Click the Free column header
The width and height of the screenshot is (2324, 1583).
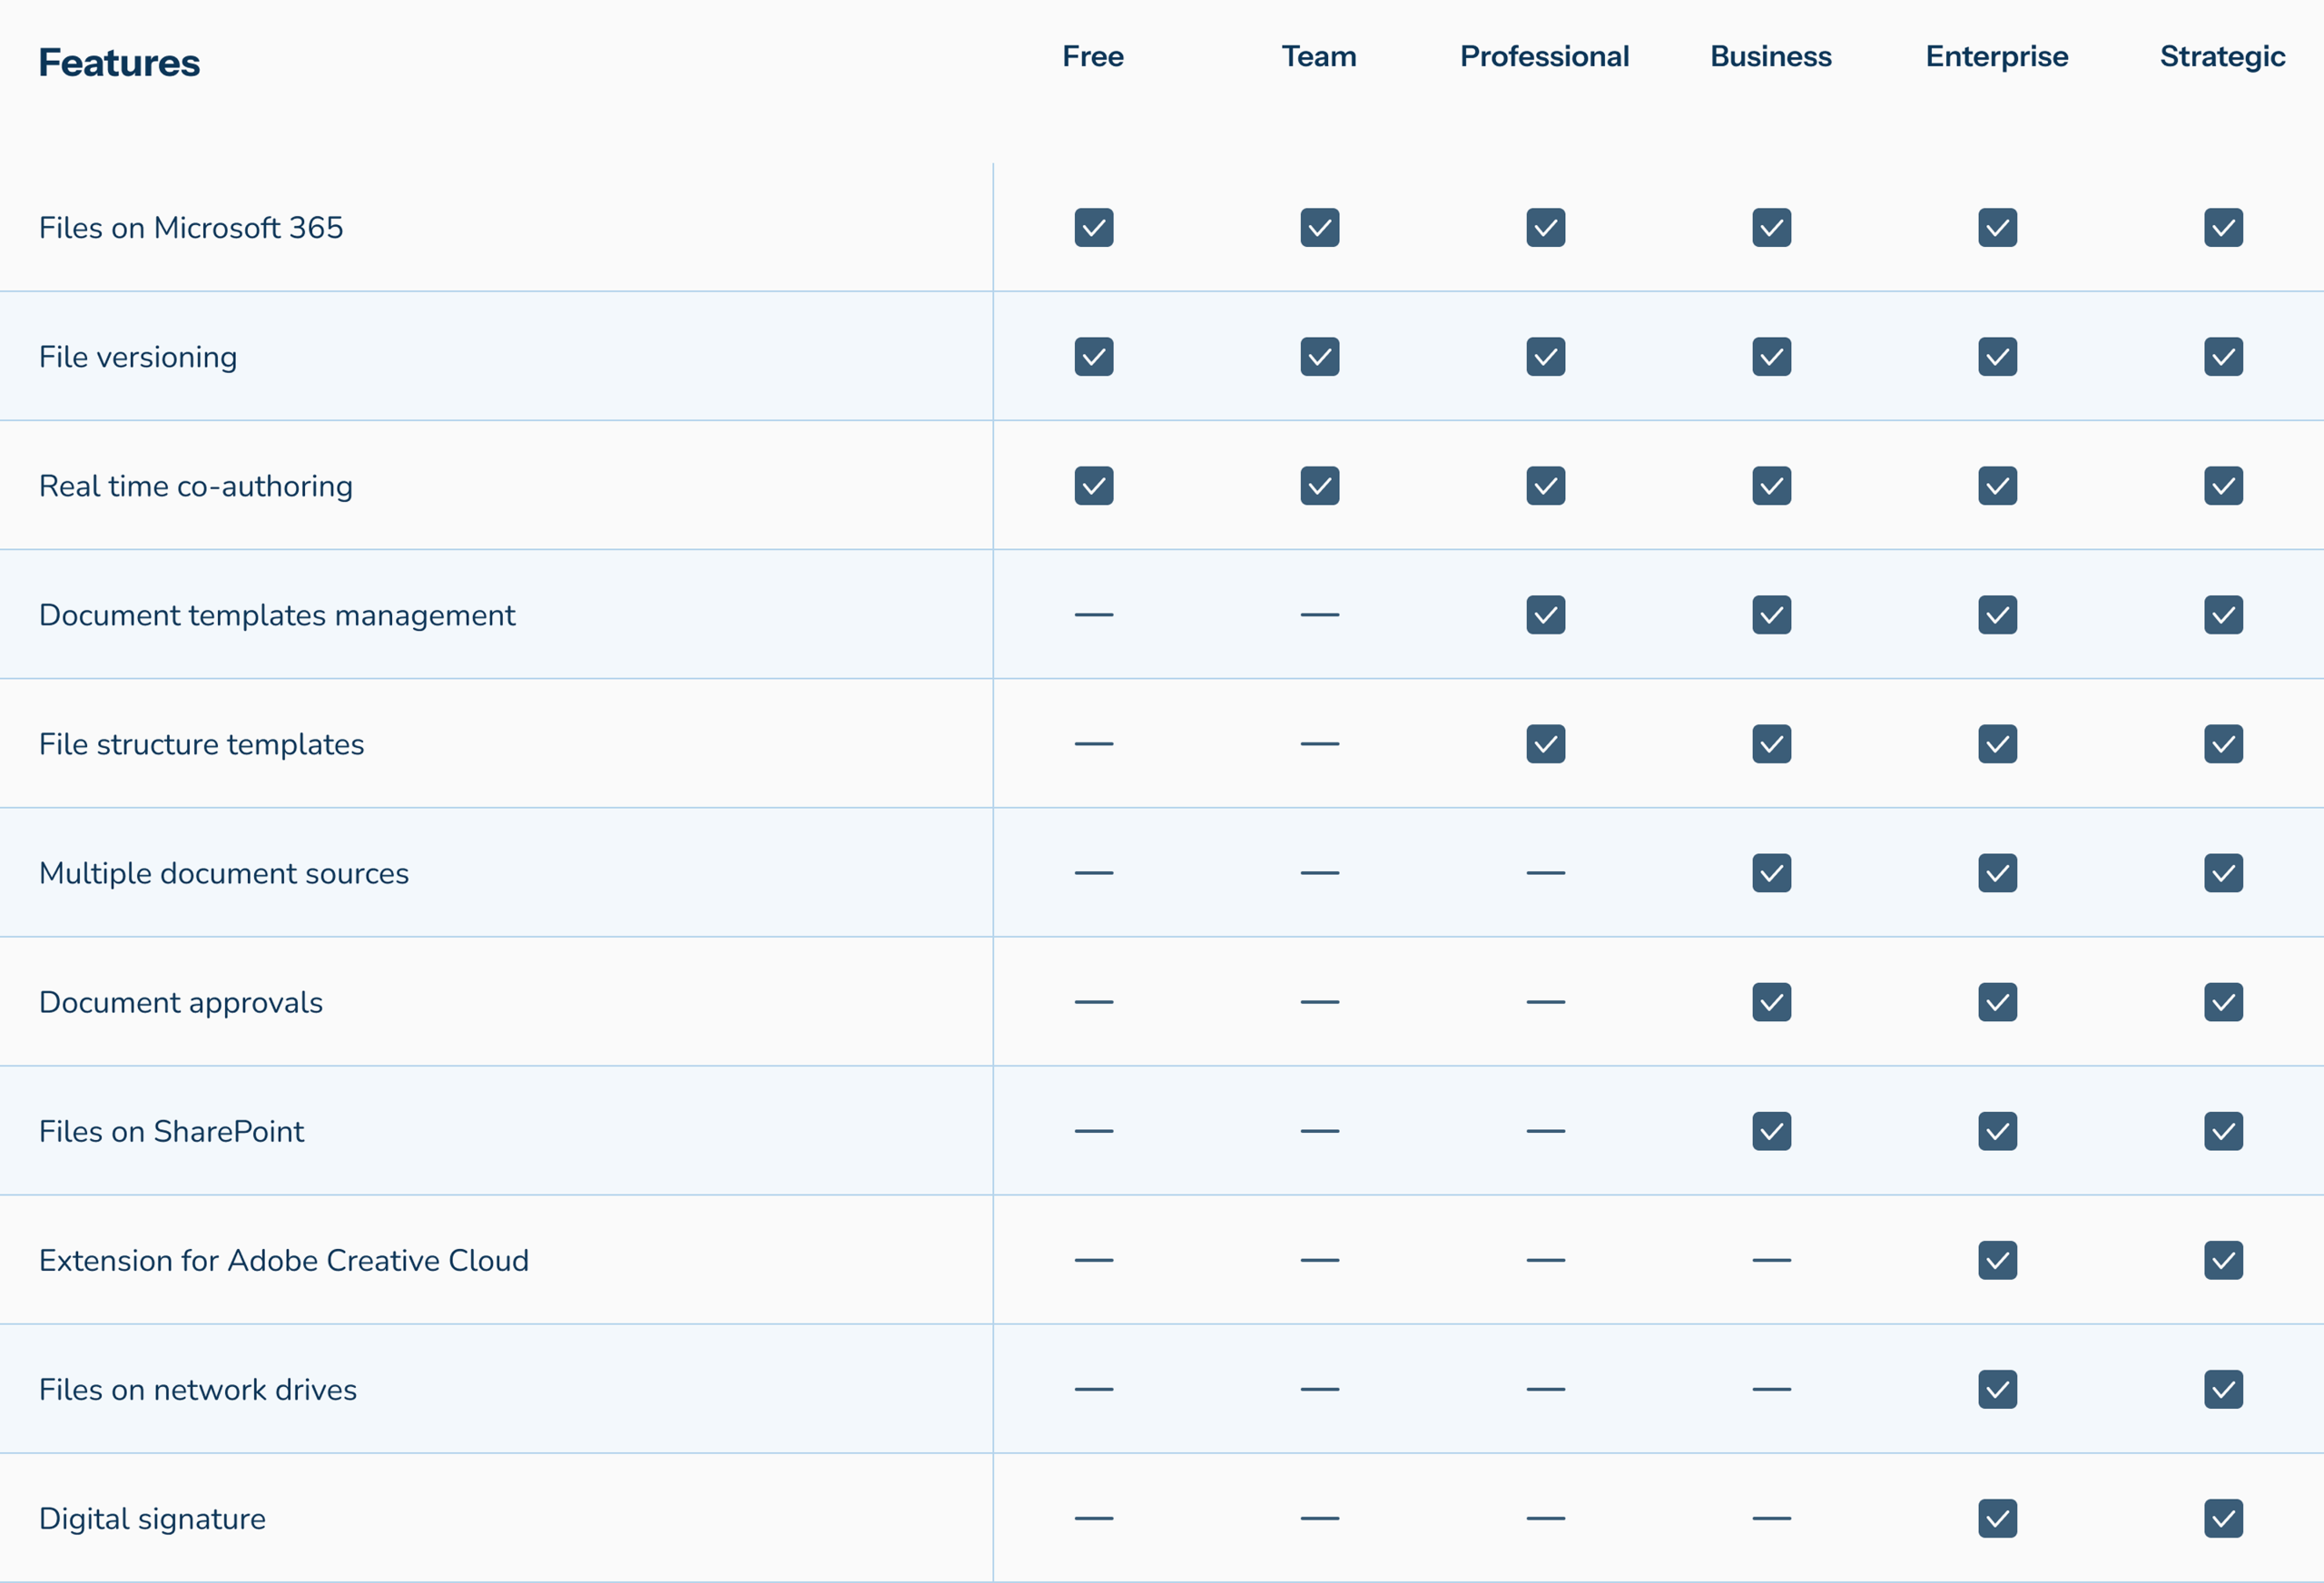tap(1093, 57)
